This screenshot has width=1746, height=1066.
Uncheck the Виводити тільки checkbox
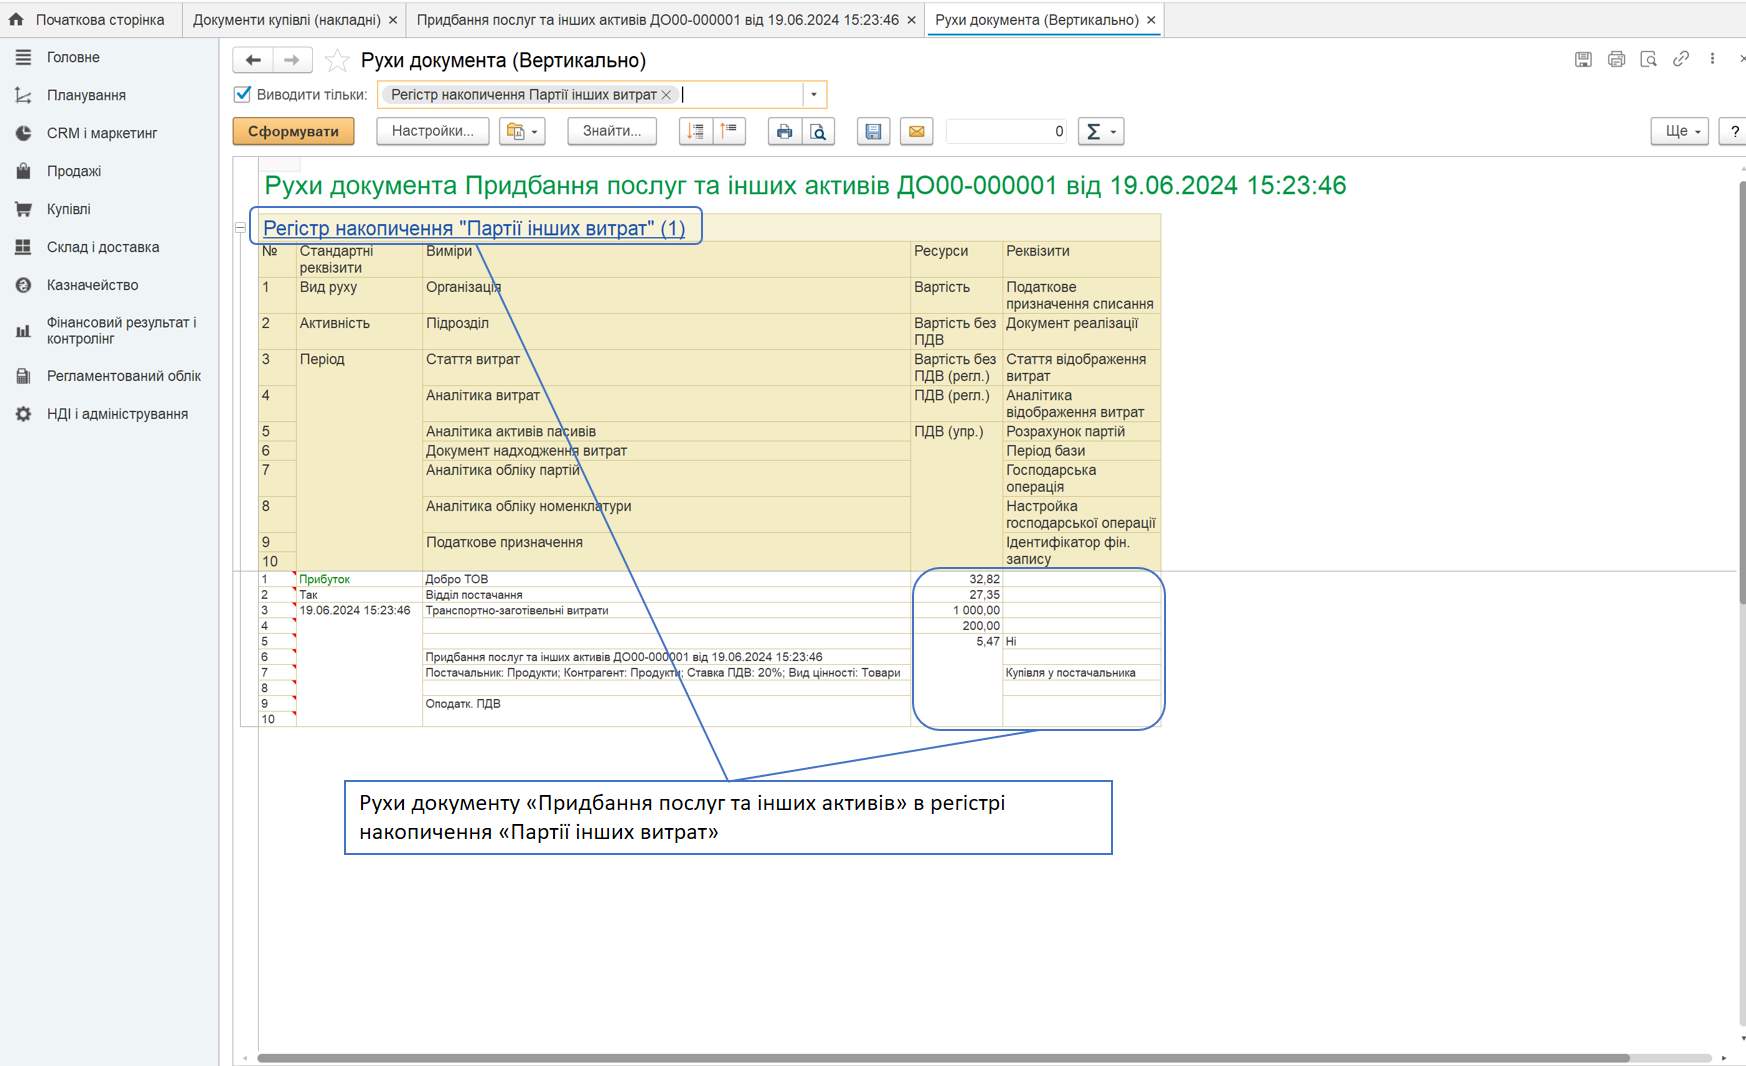pos(242,94)
